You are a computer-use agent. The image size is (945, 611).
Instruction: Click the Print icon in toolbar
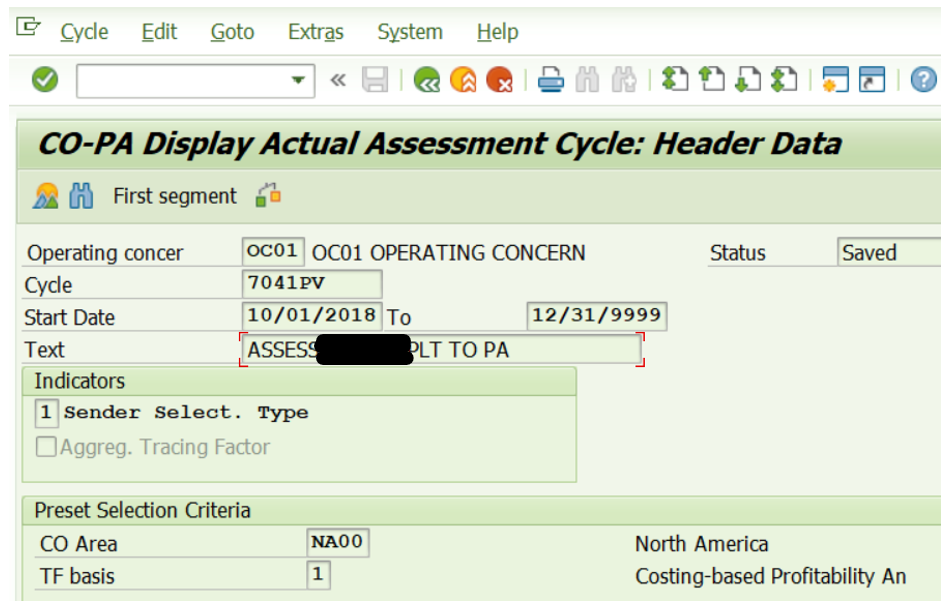(551, 80)
